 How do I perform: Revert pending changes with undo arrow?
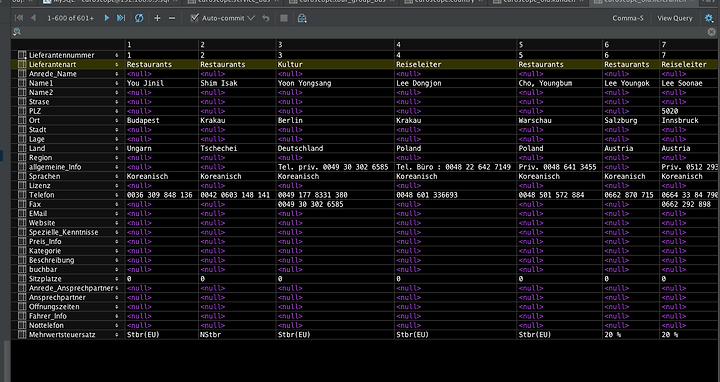pyautogui.click(x=266, y=18)
